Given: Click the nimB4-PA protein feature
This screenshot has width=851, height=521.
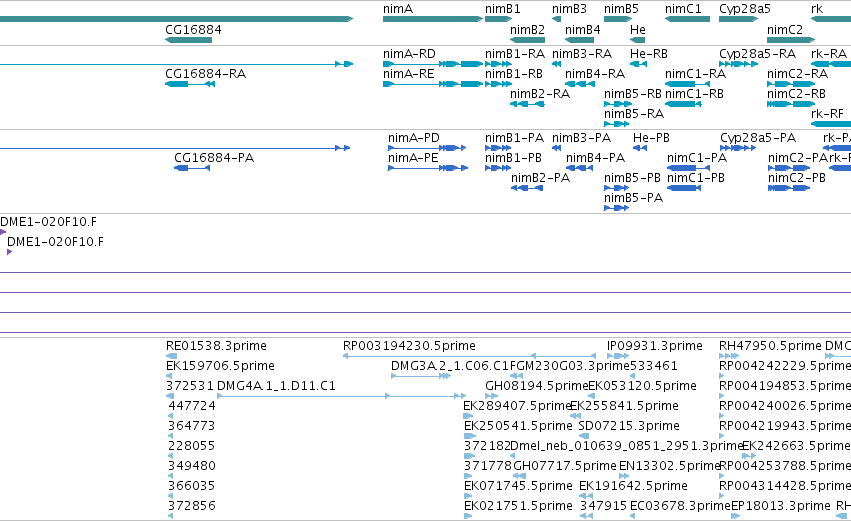Looking at the screenshot, I should coord(579,168).
